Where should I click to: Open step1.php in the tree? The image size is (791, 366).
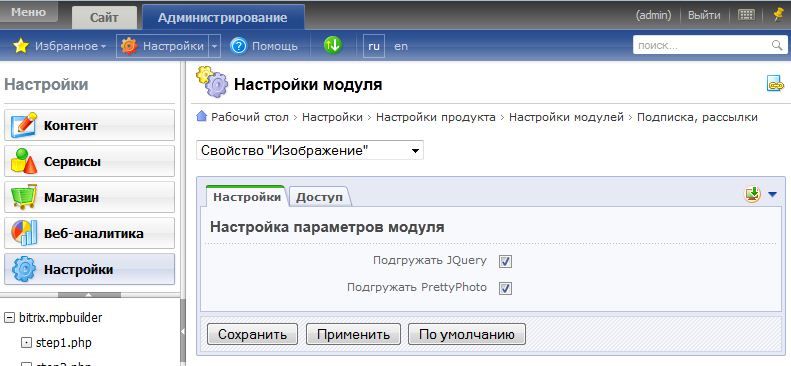[x=64, y=343]
